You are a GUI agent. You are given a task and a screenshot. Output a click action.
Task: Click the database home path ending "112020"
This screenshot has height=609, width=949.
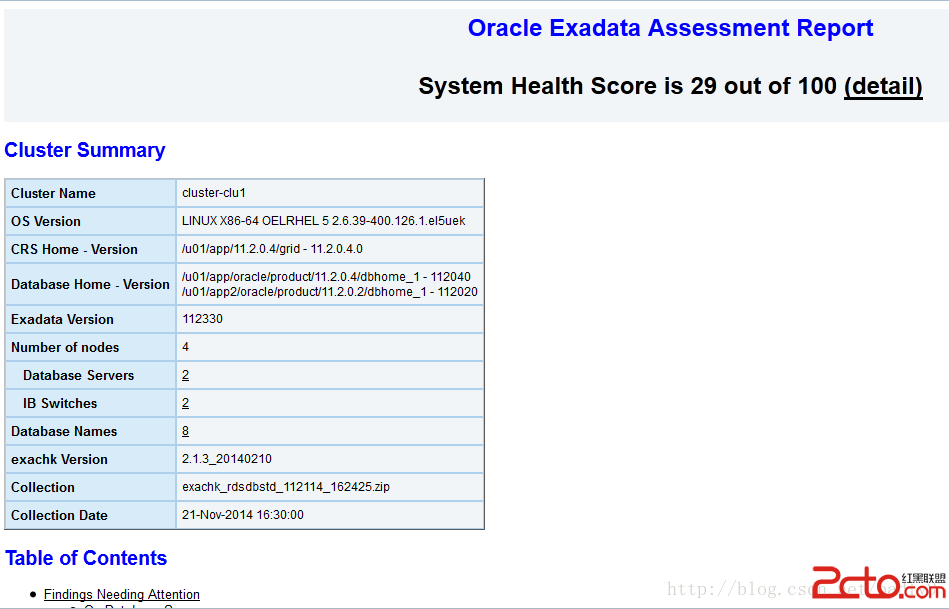330,292
